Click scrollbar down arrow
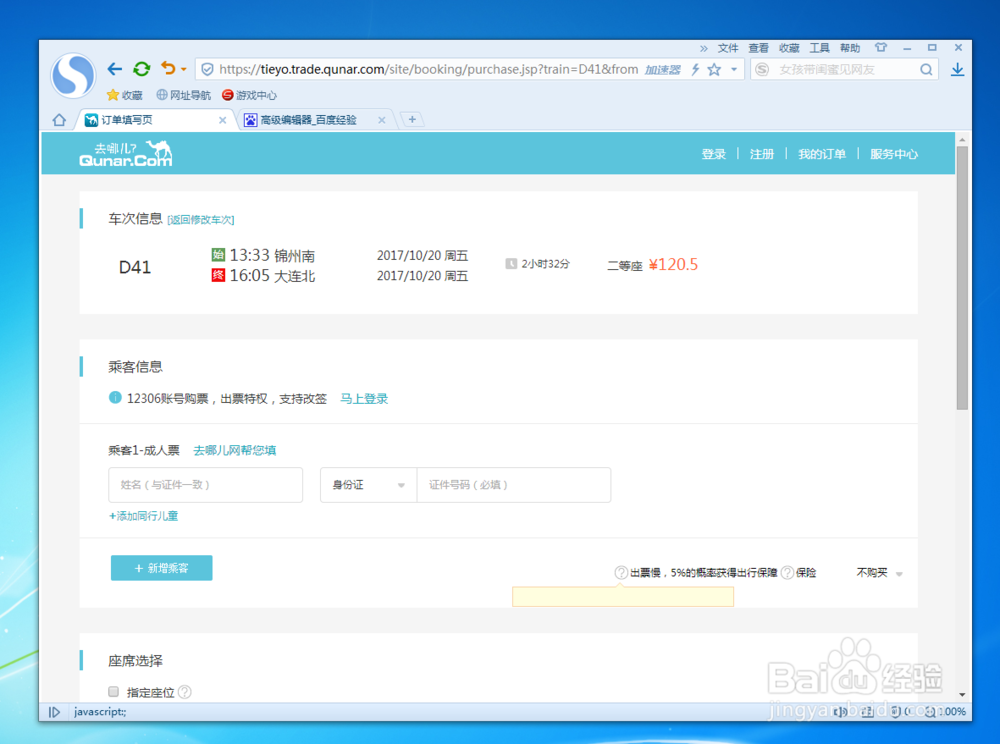Viewport: 1000px width, 744px height. (962, 694)
